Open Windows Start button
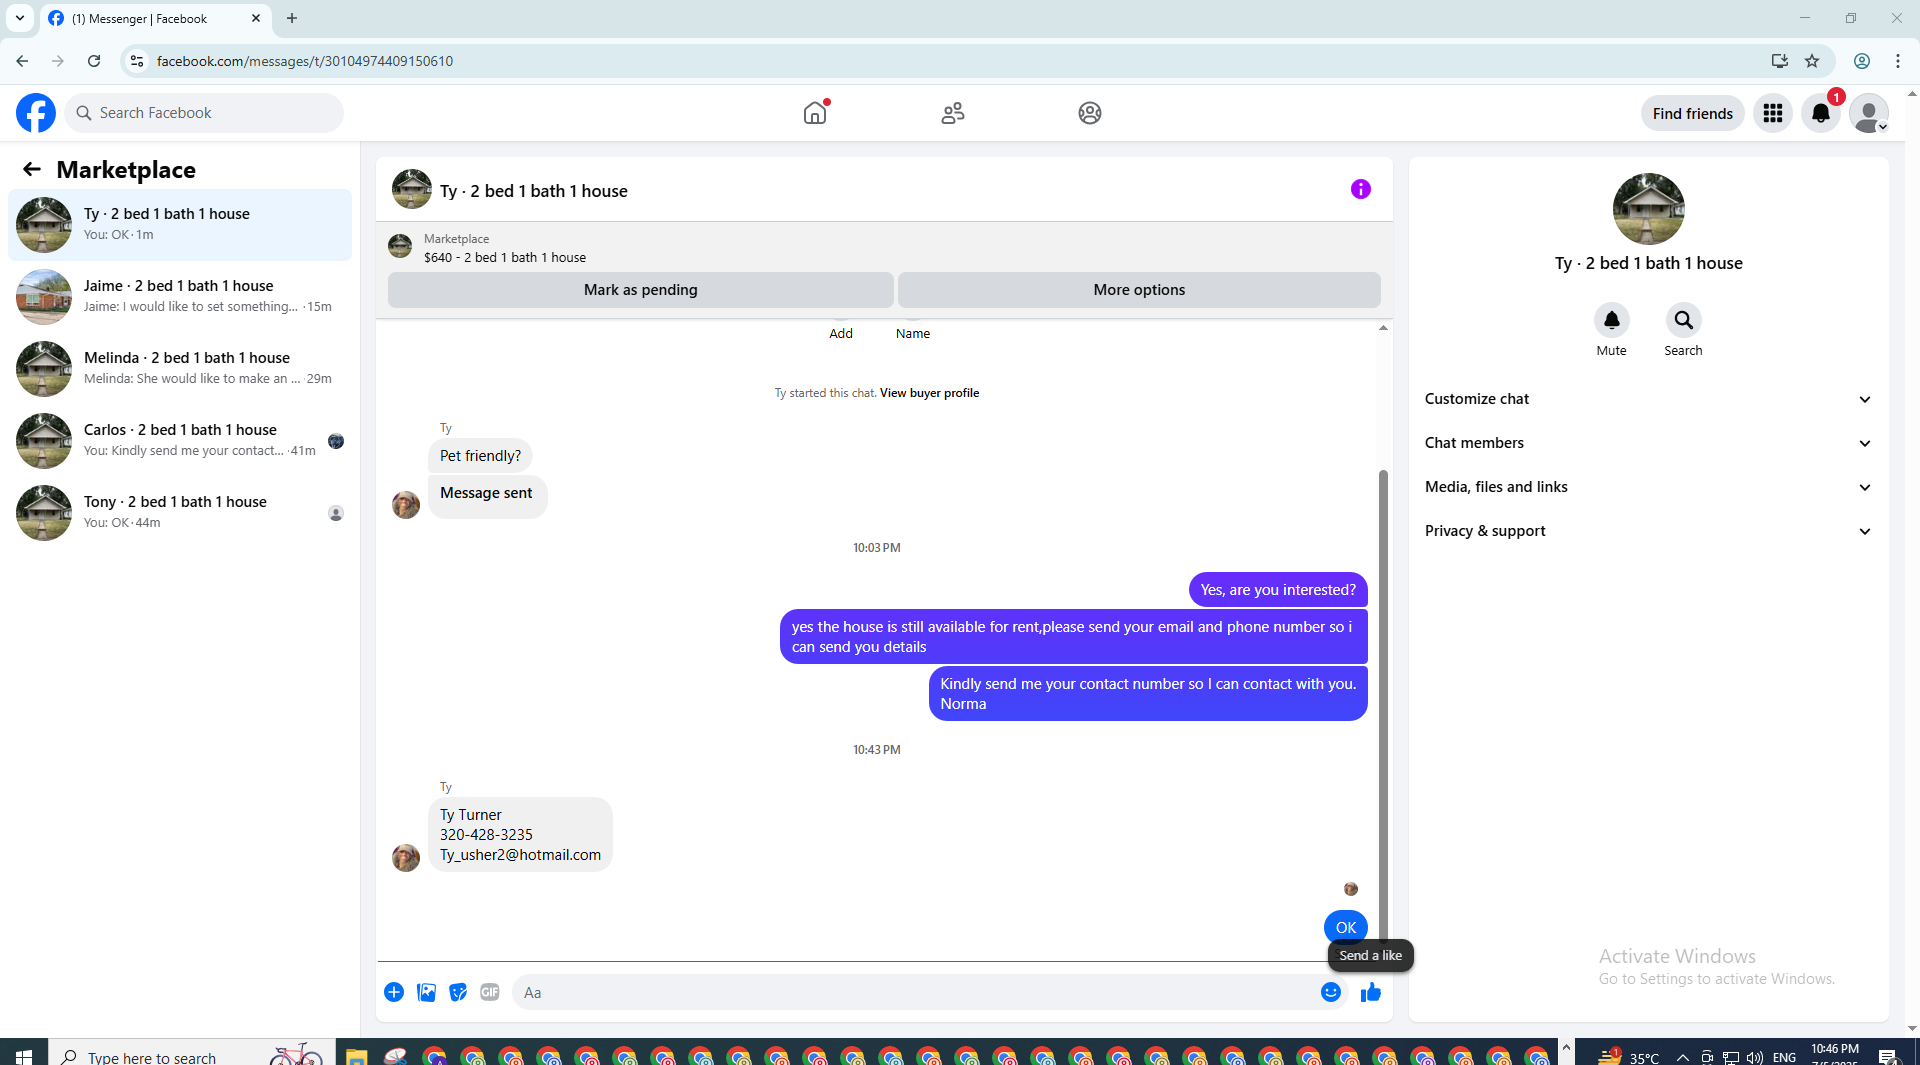 click(24, 1055)
